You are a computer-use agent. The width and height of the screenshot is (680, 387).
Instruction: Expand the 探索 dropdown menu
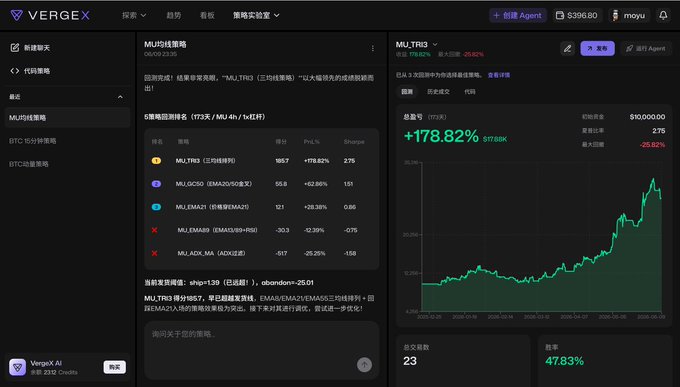134,15
